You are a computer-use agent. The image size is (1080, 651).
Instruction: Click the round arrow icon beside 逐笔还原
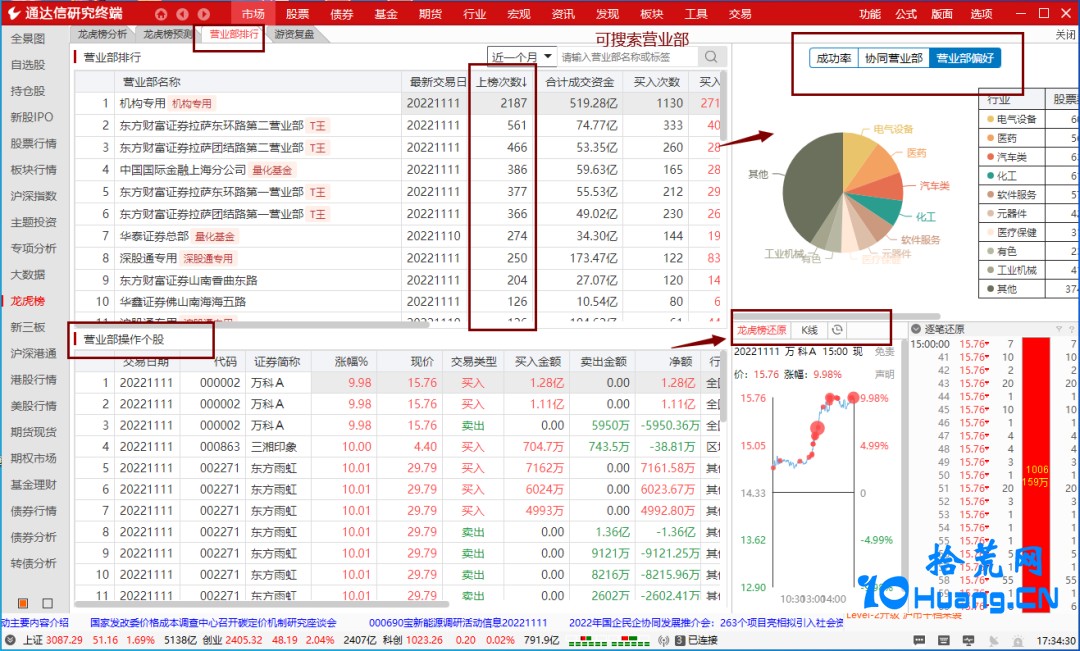tap(916, 329)
